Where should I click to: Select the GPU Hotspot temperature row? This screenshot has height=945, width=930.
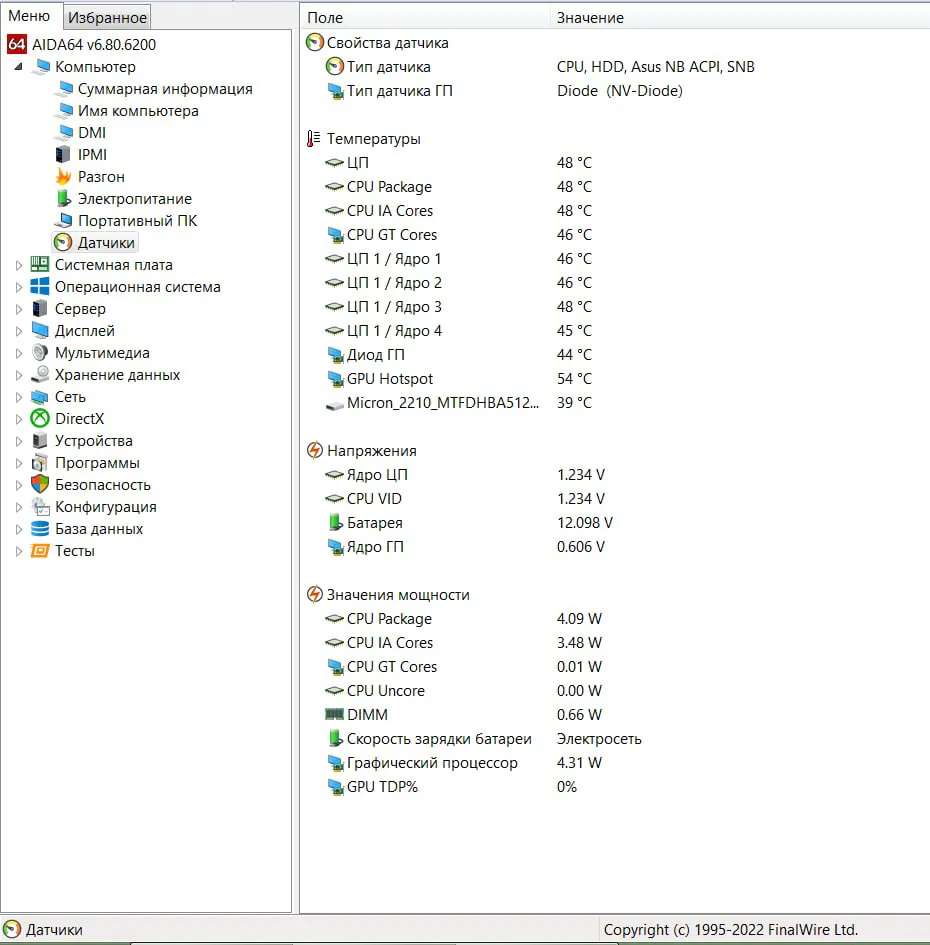tap(615, 378)
